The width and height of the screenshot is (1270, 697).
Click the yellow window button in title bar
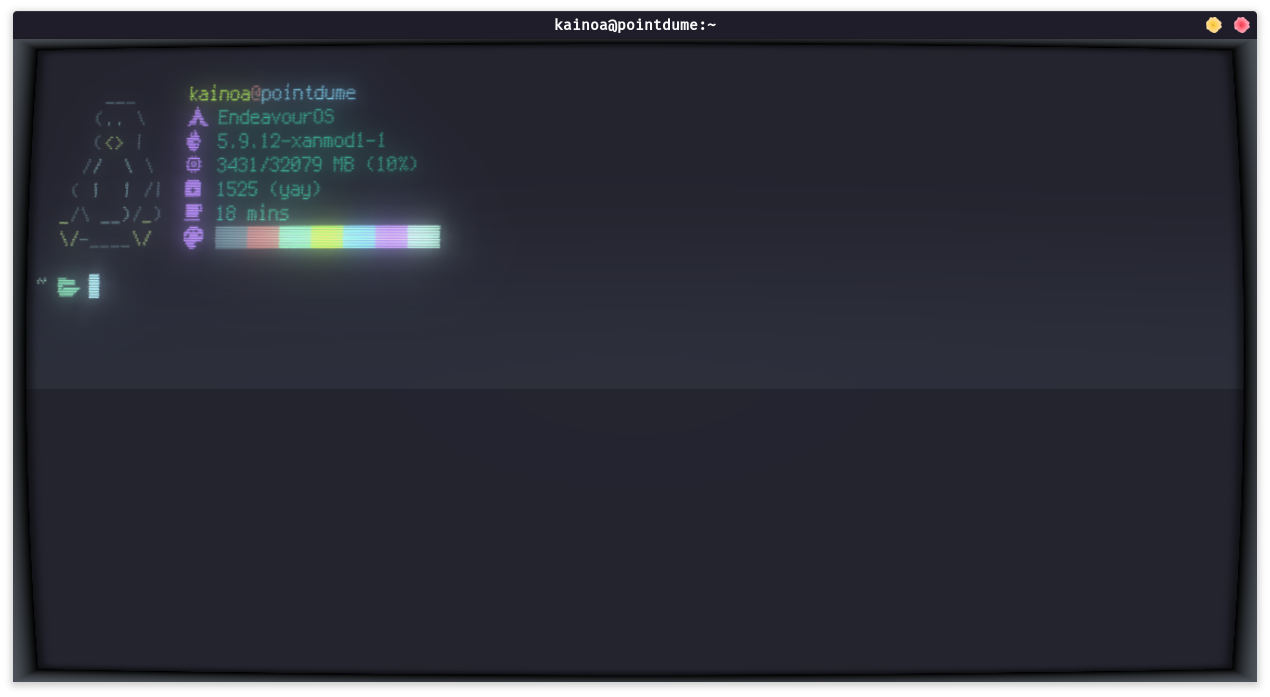click(1213, 25)
